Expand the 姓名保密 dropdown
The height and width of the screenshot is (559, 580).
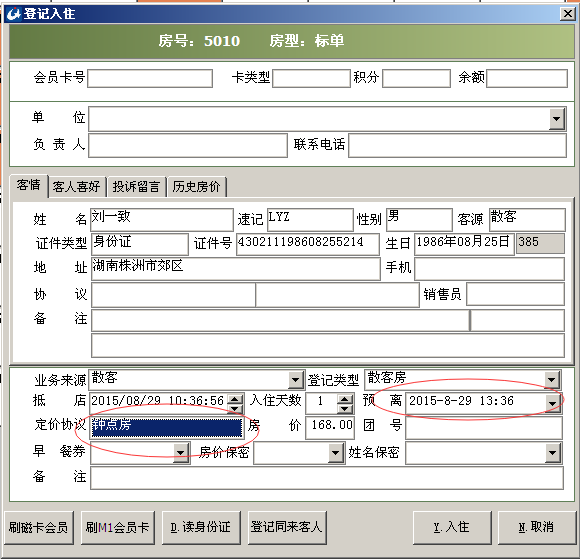pyautogui.click(x=552, y=452)
